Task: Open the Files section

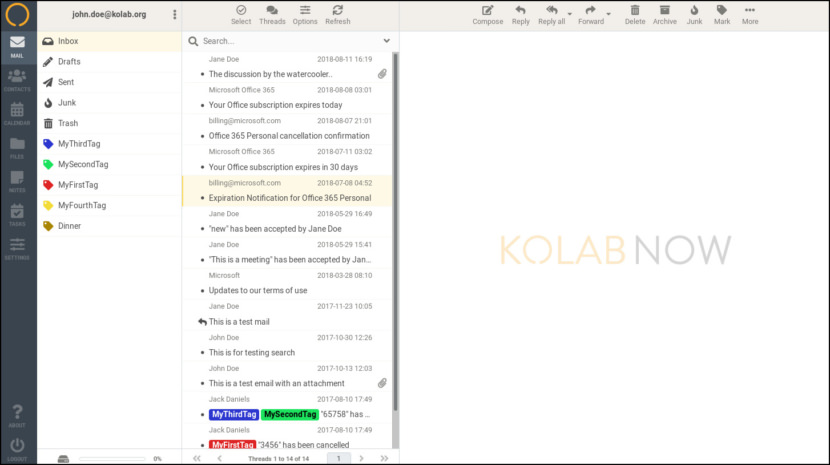Action: [17, 148]
